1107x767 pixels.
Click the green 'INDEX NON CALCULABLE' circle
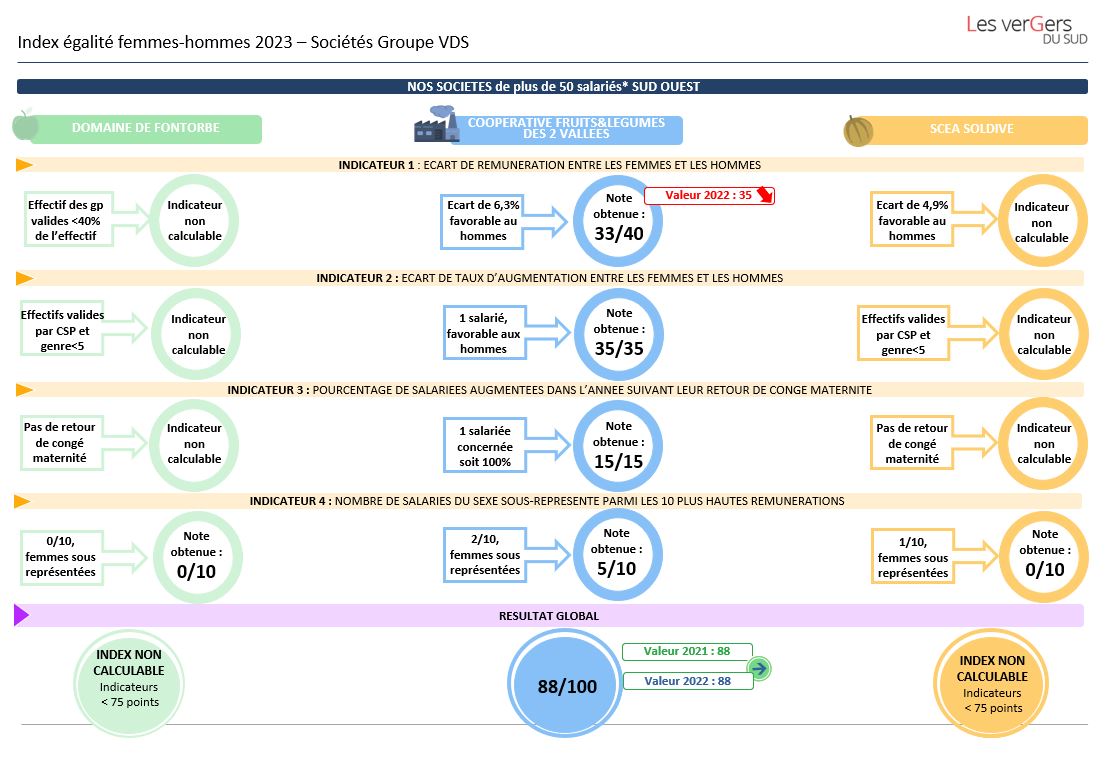[129, 683]
